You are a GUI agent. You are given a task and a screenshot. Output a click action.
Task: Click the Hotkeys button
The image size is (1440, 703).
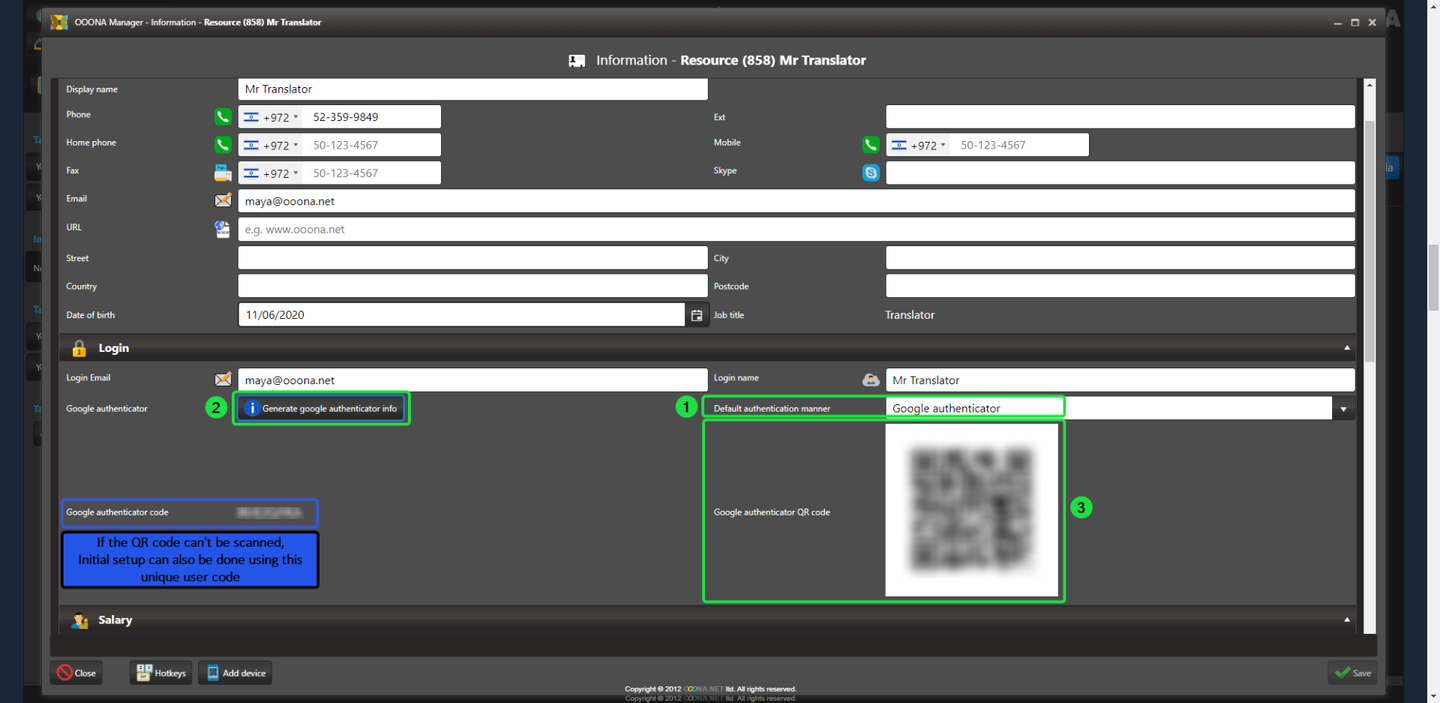[161, 673]
